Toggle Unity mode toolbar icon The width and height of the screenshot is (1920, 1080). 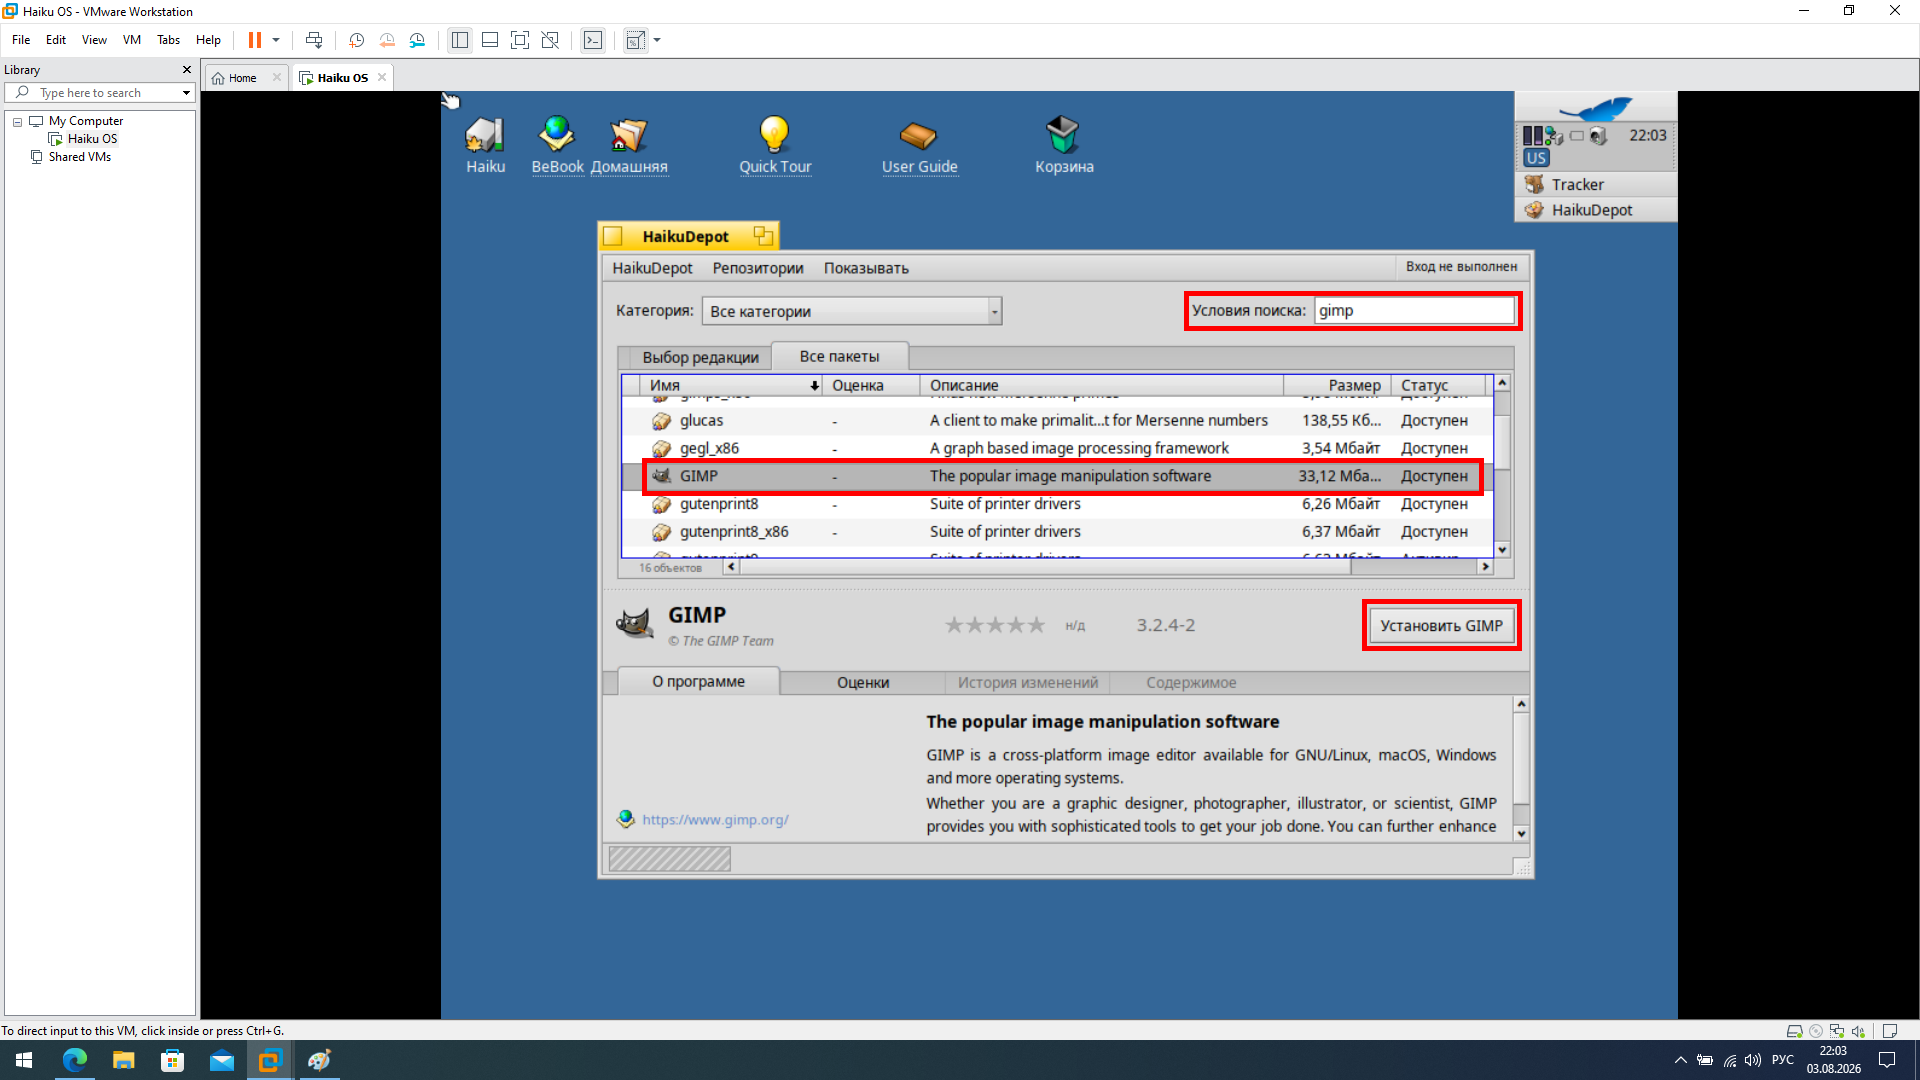click(x=550, y=40)
